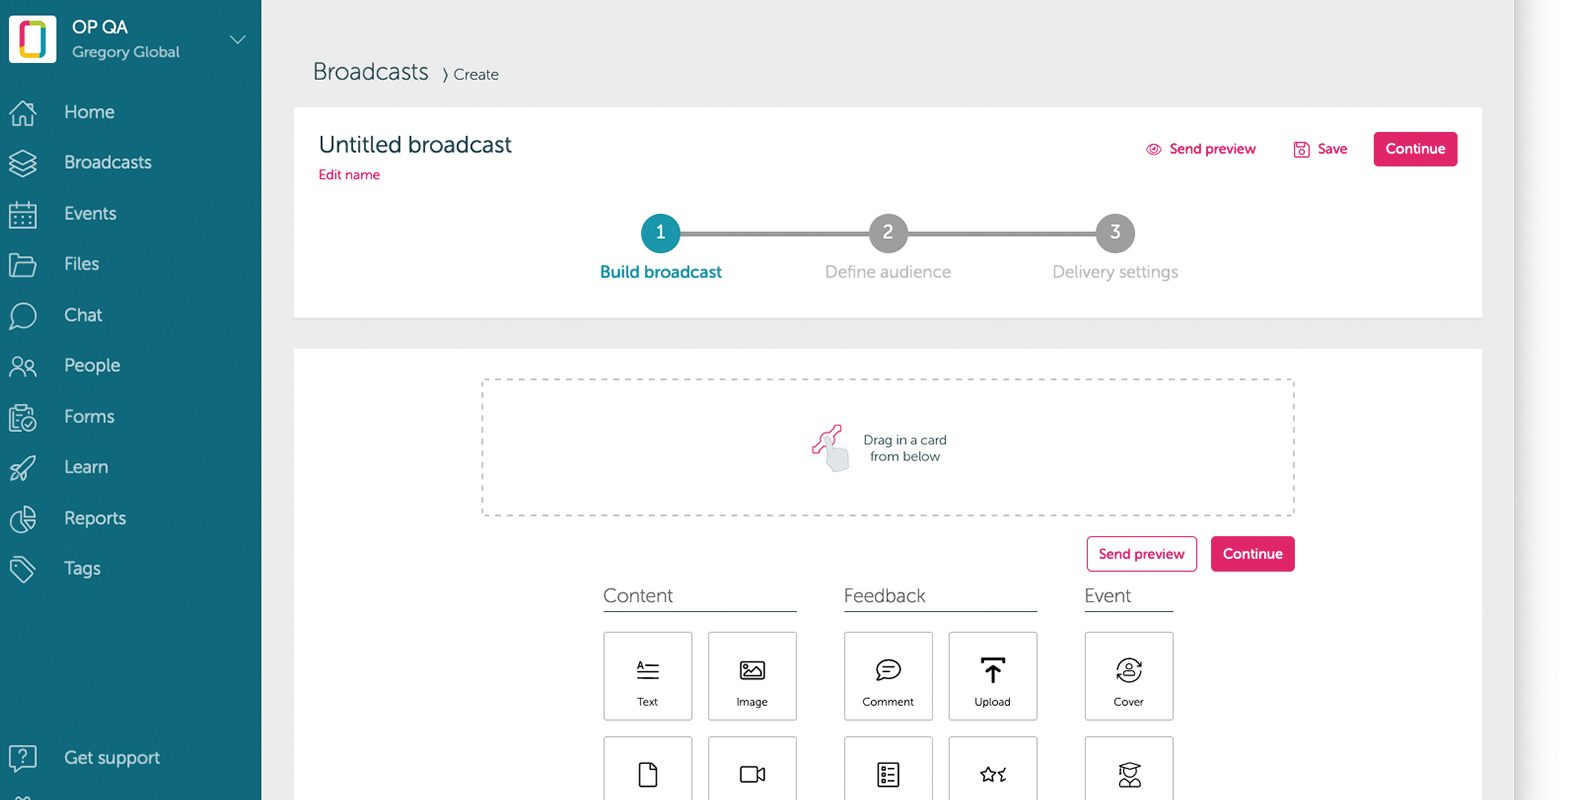This screenshot has width=1570, height=800.
Task: Click the Build broadcast step label
Action: pos(661,272)
